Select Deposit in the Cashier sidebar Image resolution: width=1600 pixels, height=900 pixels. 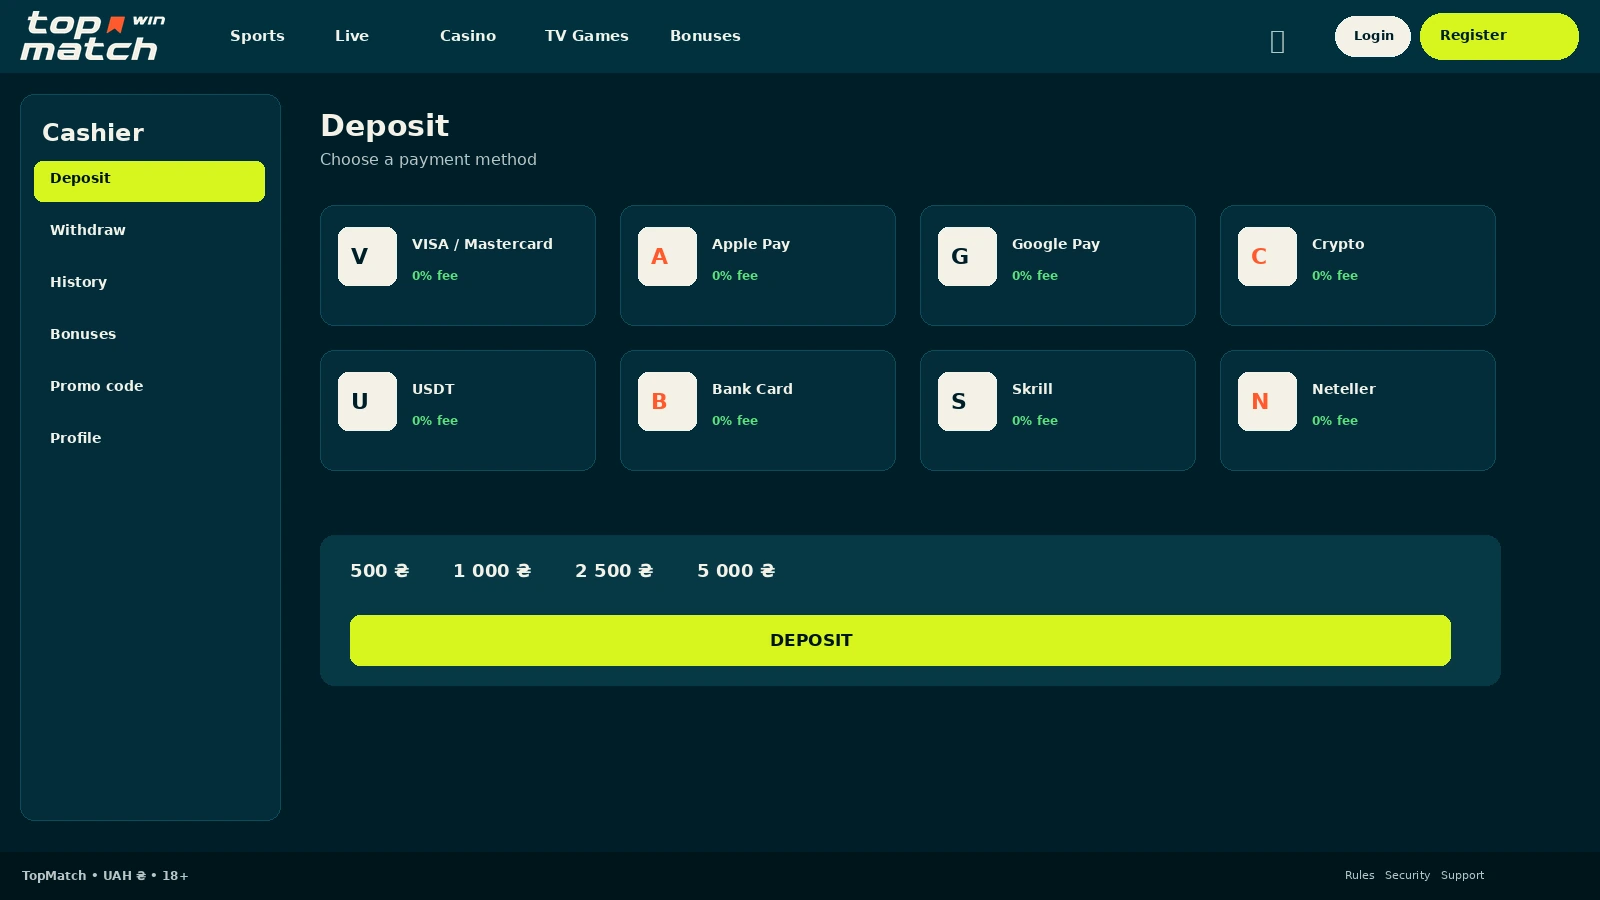149,181
